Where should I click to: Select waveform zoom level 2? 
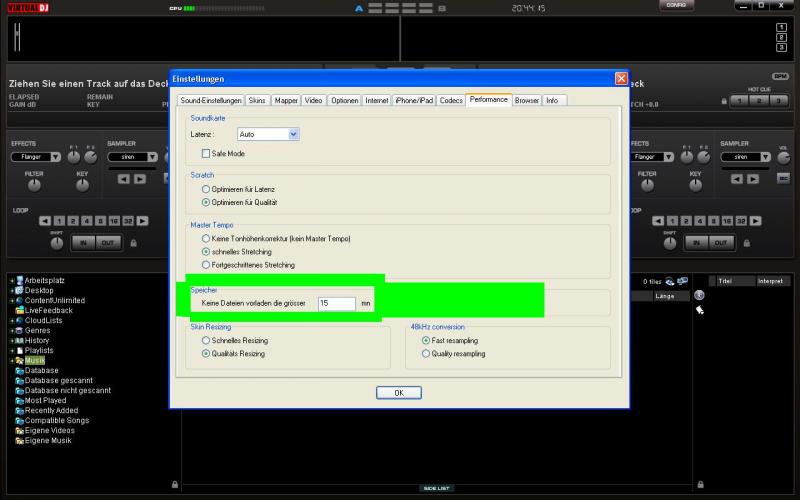(781, 37)
